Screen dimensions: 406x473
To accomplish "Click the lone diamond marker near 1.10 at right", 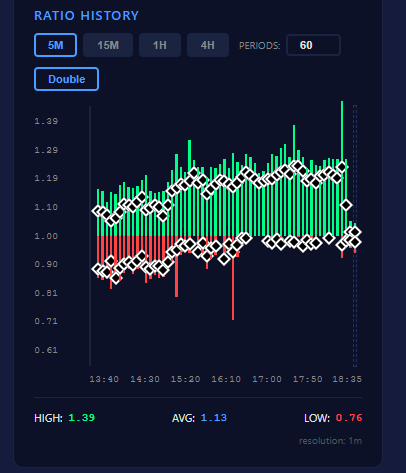I will tap(346, 205).
